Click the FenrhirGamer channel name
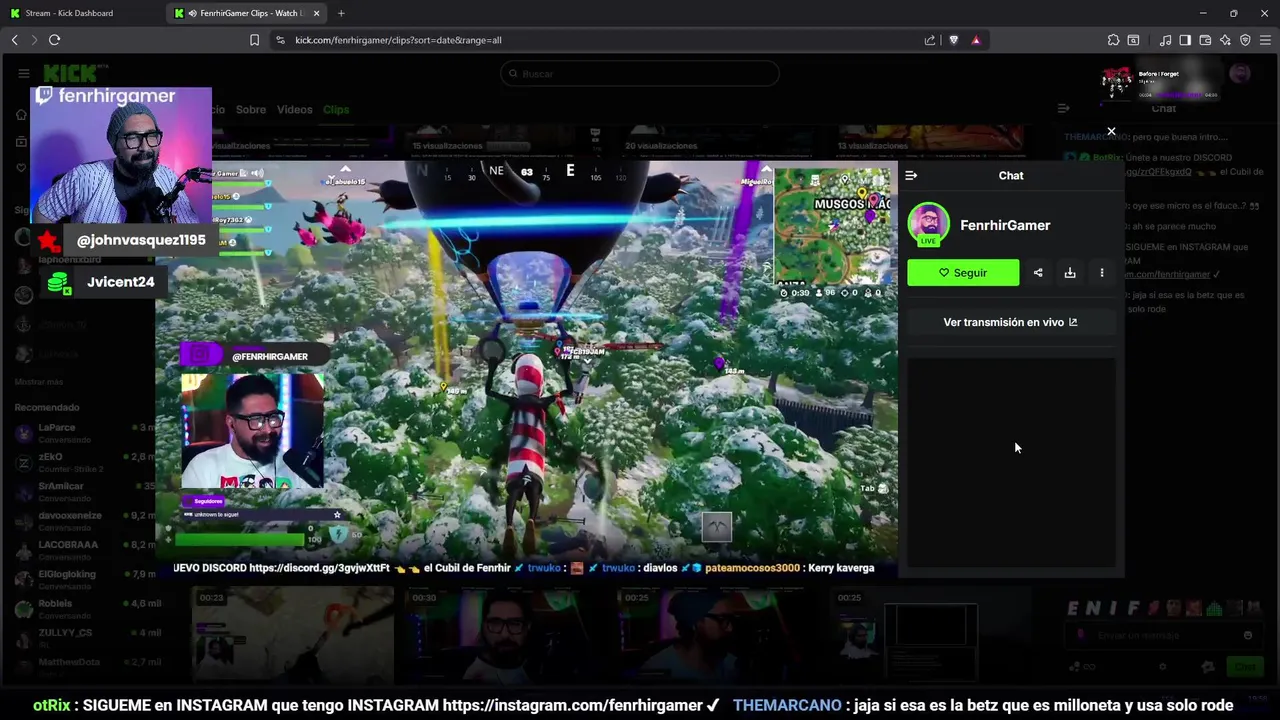Image resolution: width=1280 pixels, height=720 pixels. [x=1005, y=225]
